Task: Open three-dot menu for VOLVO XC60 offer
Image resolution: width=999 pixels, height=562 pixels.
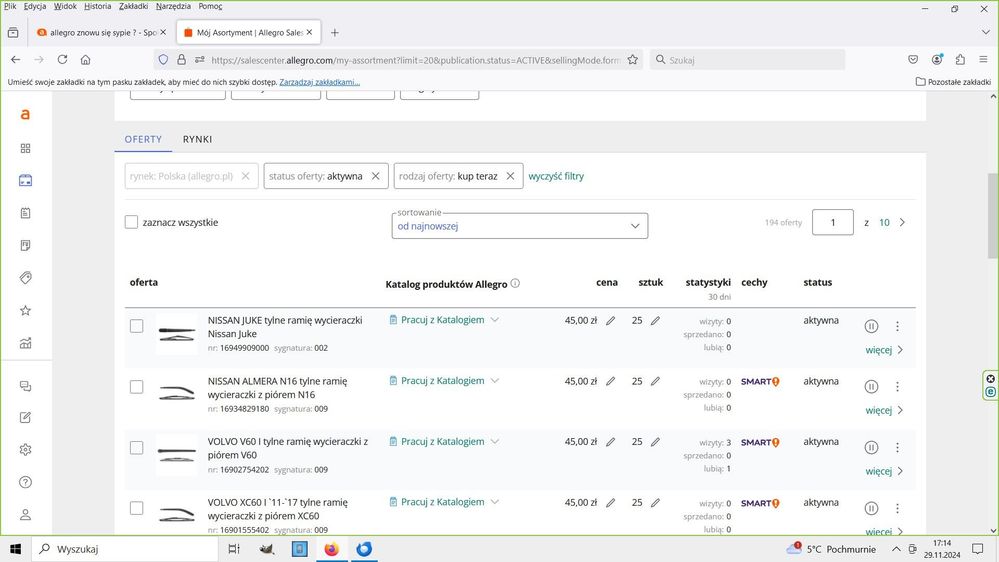Action: click(897, 508)
